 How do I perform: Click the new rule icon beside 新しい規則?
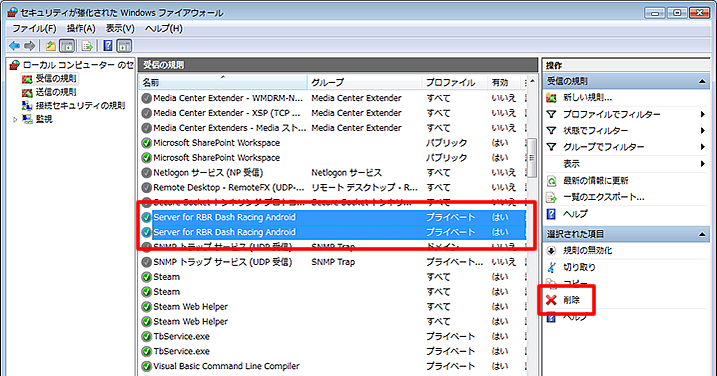(551, 97)
